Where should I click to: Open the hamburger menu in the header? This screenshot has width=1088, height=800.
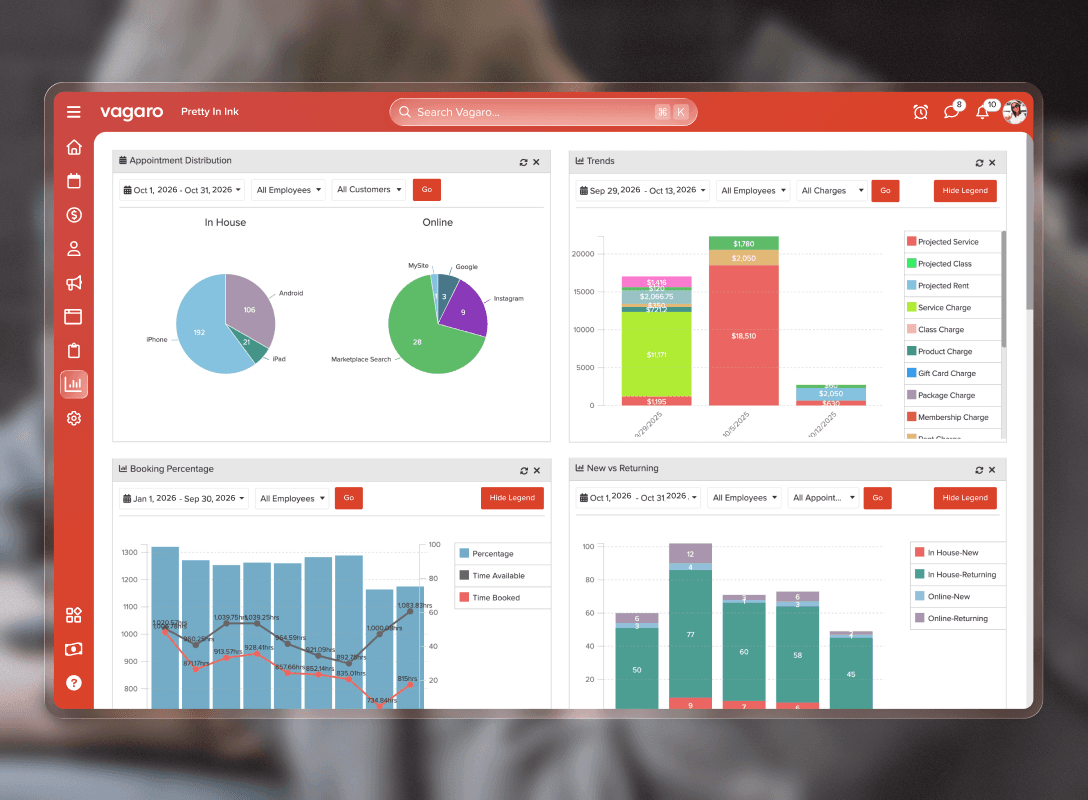pyautogui.click(x=74, y=112)
